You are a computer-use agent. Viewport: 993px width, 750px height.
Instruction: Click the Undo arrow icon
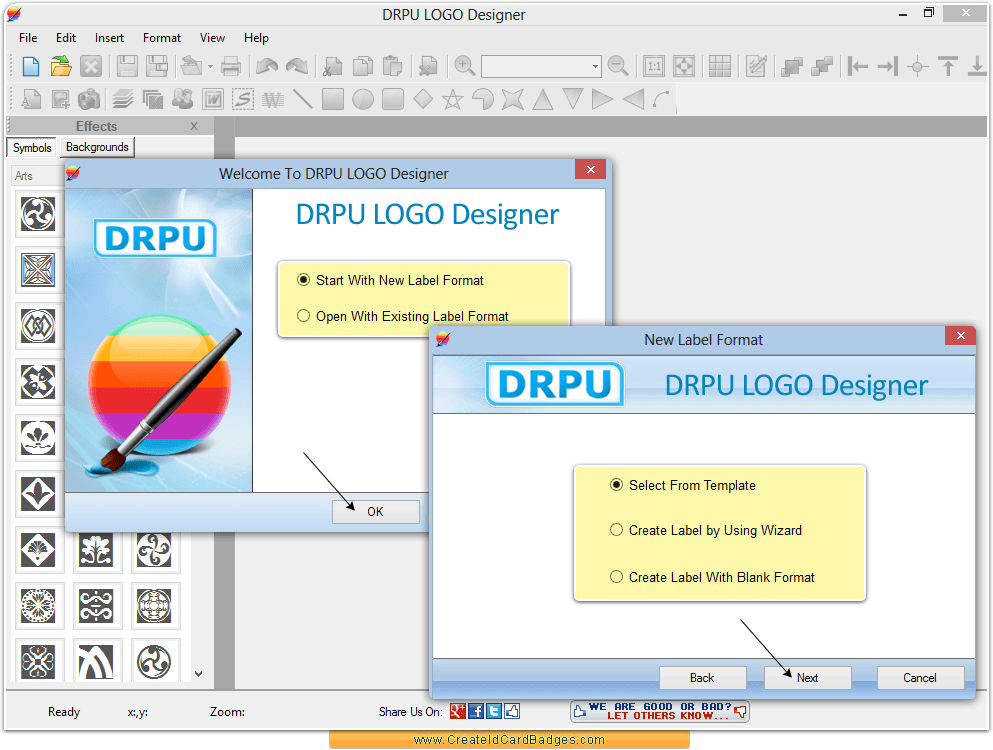[x=267, y=66]
